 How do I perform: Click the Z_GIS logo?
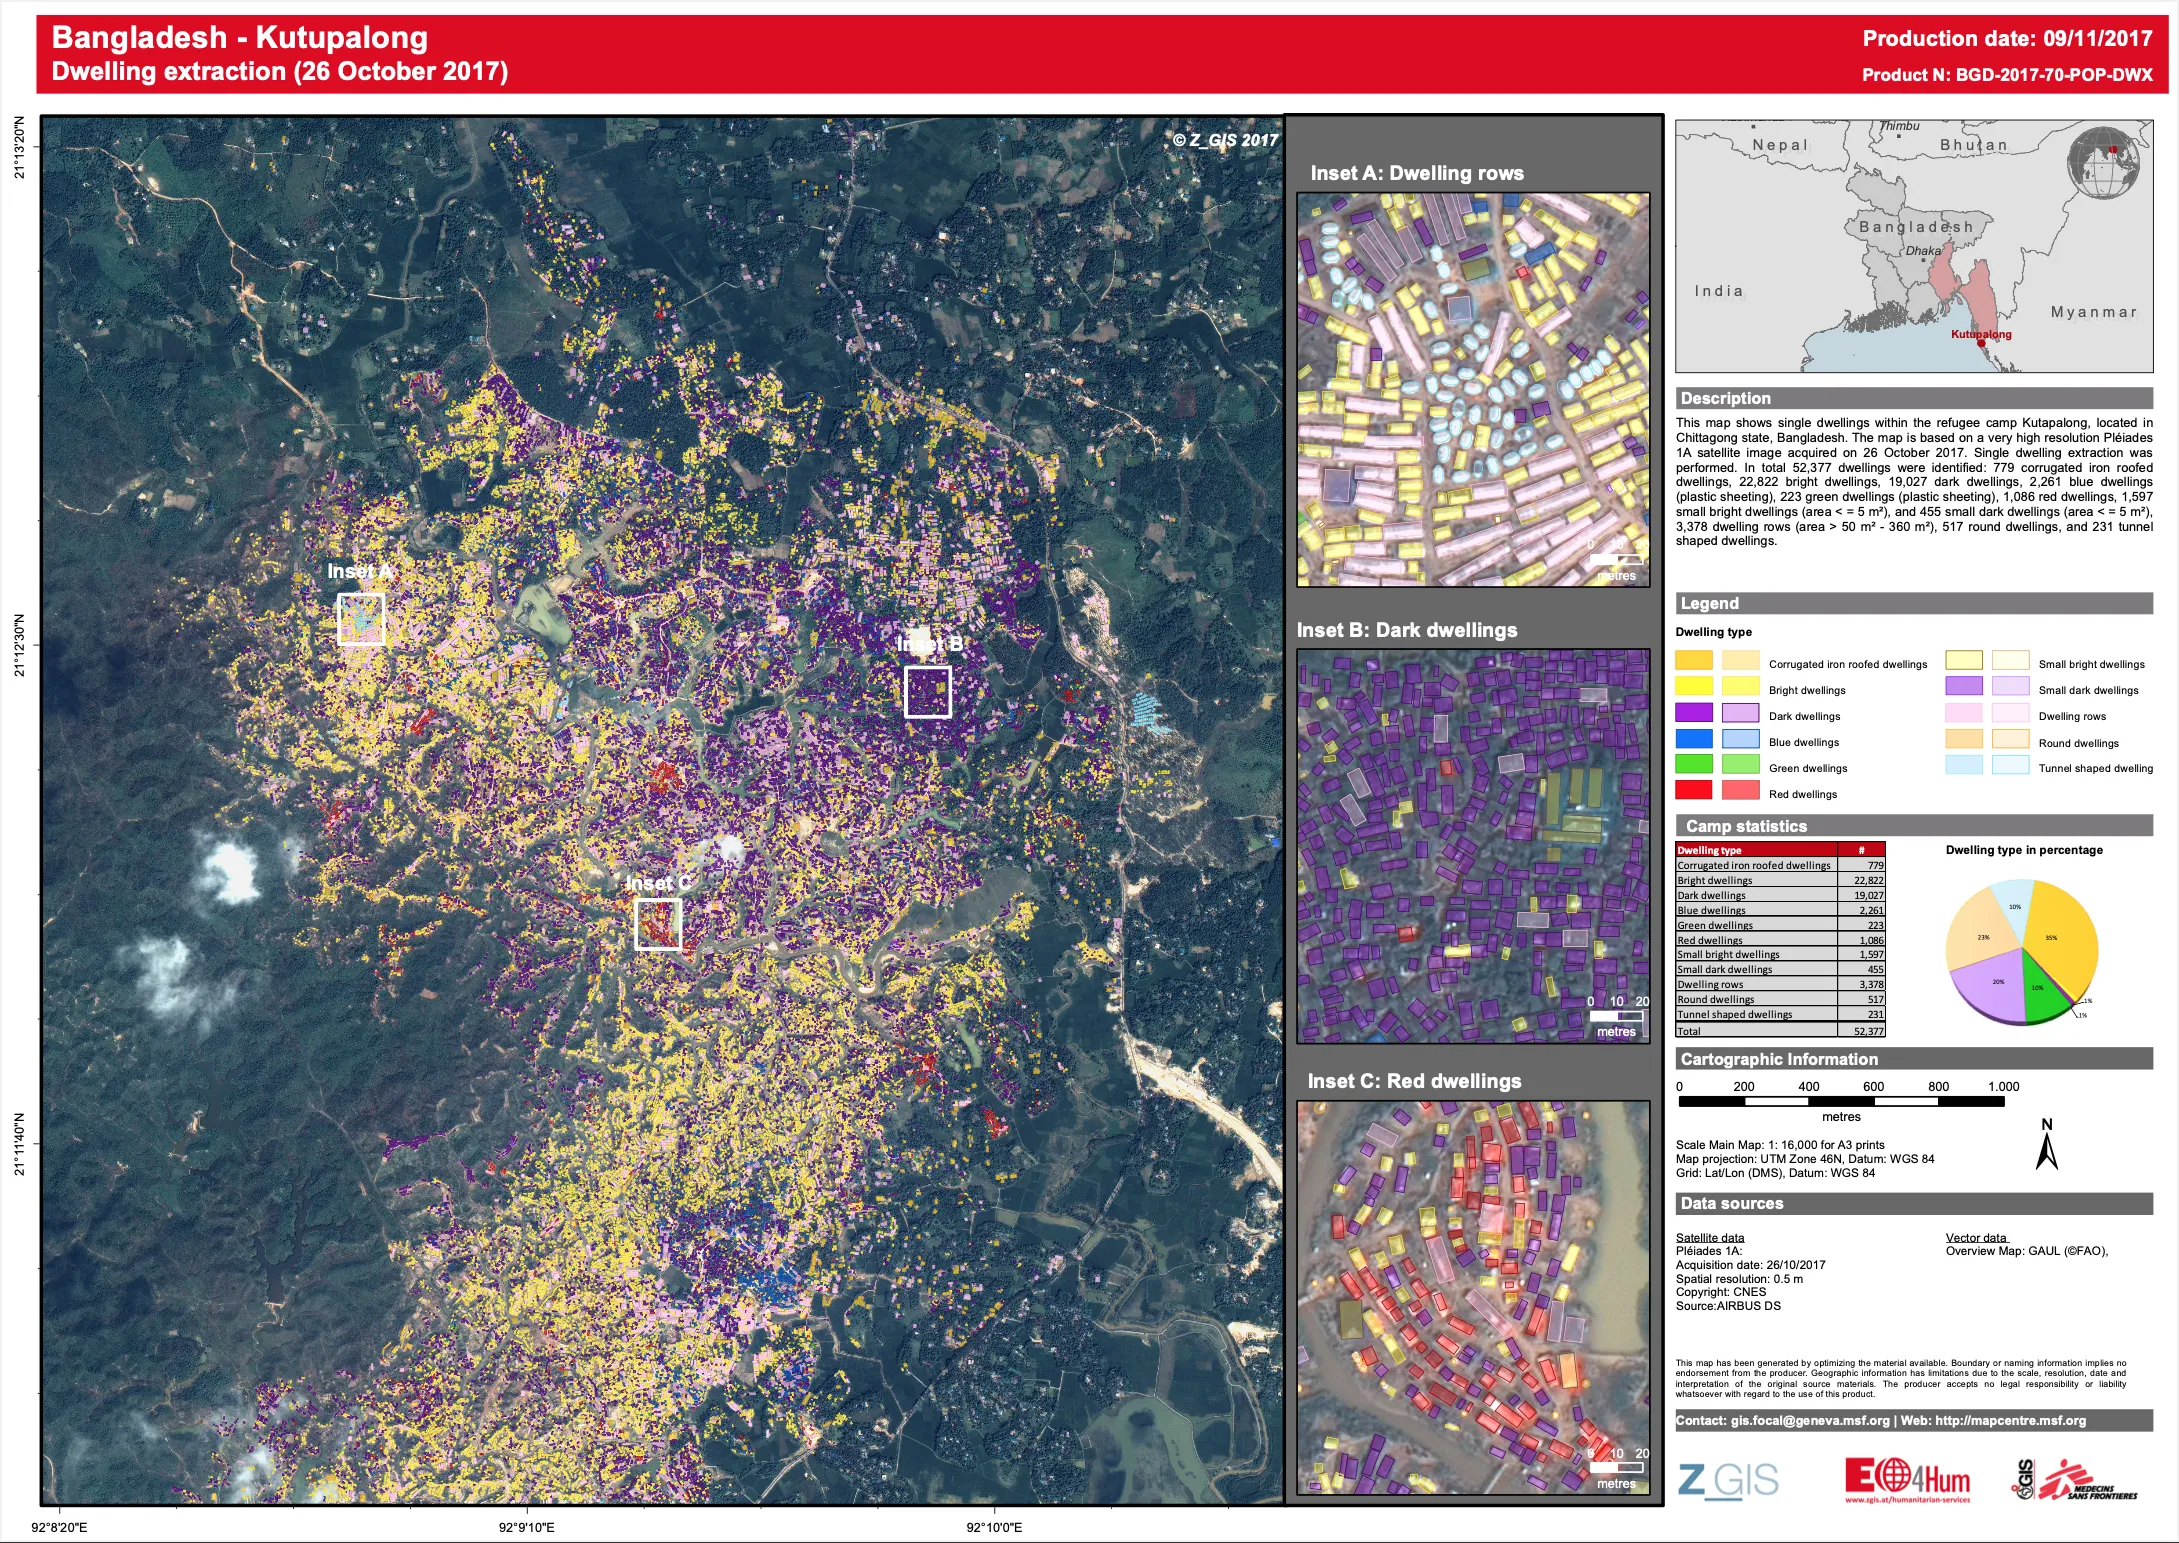1728,1480
